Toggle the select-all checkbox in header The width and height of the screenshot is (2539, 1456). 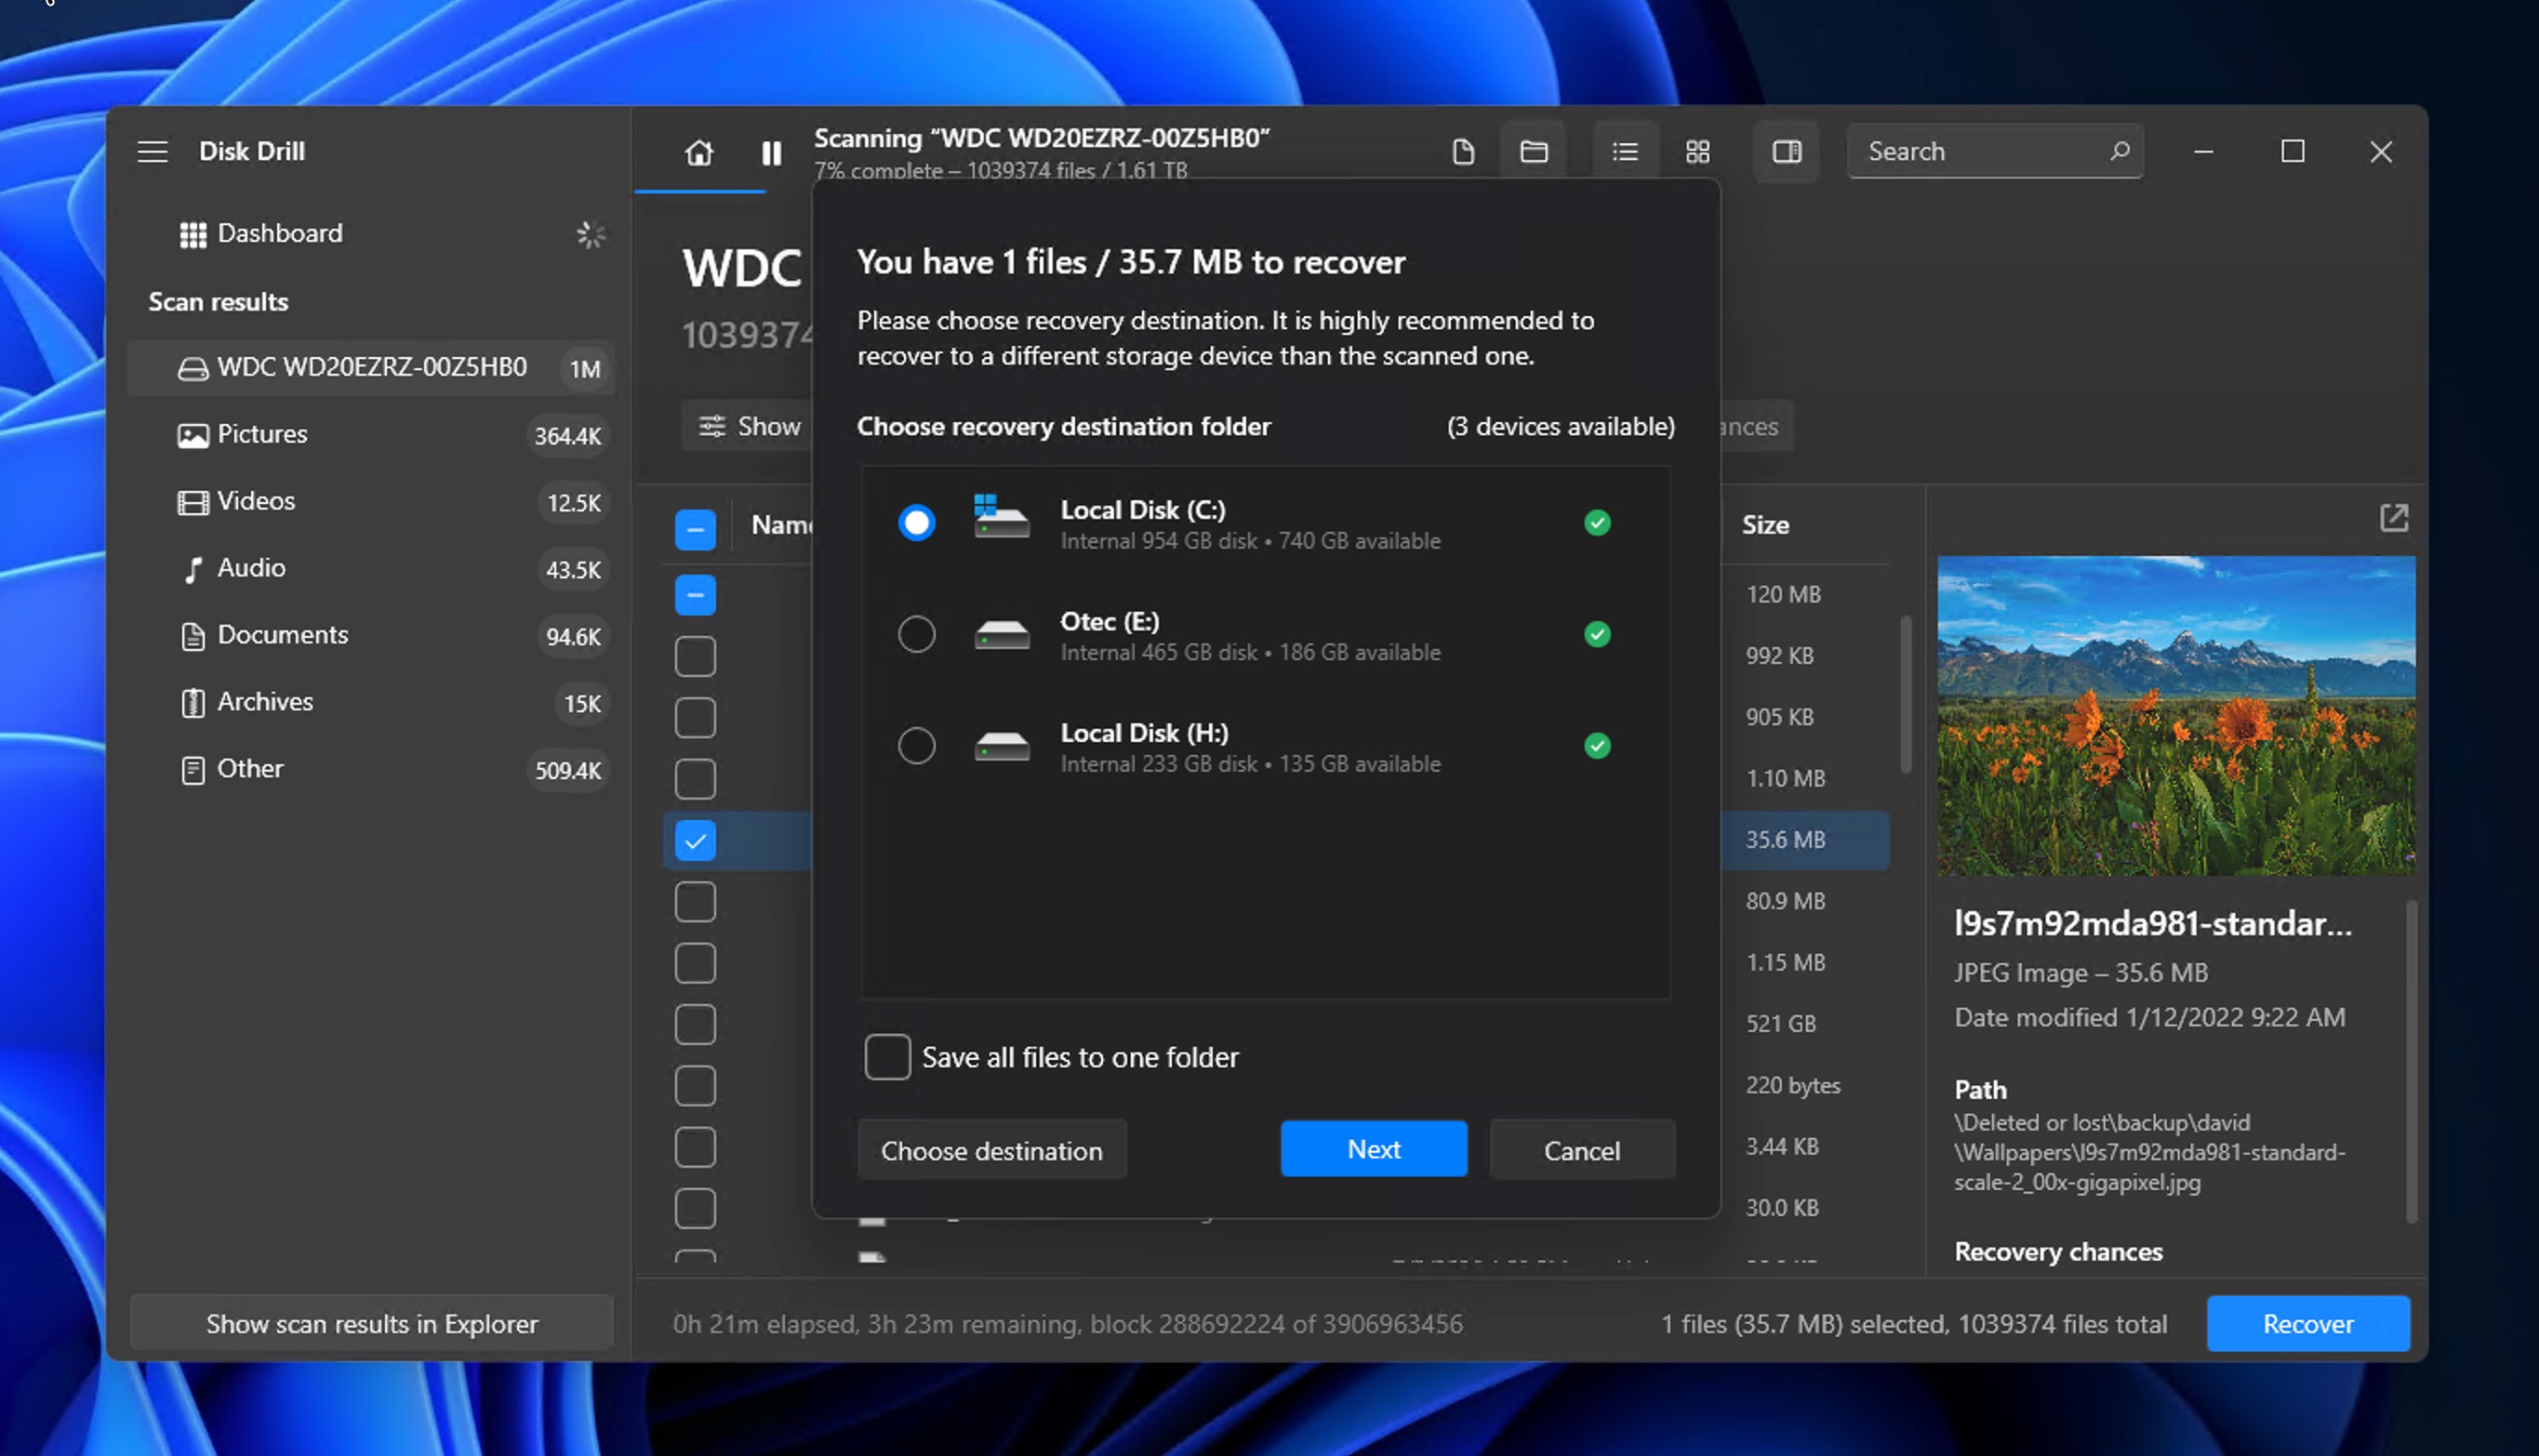click(695, 529)
